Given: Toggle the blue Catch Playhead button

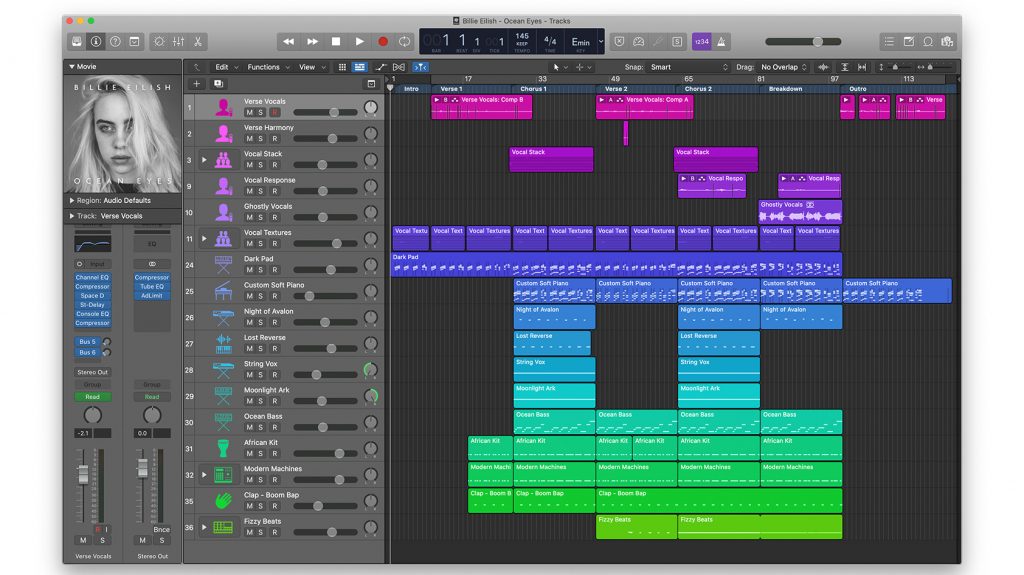Looking at the screenshot, I should click(x=420, y=67).
